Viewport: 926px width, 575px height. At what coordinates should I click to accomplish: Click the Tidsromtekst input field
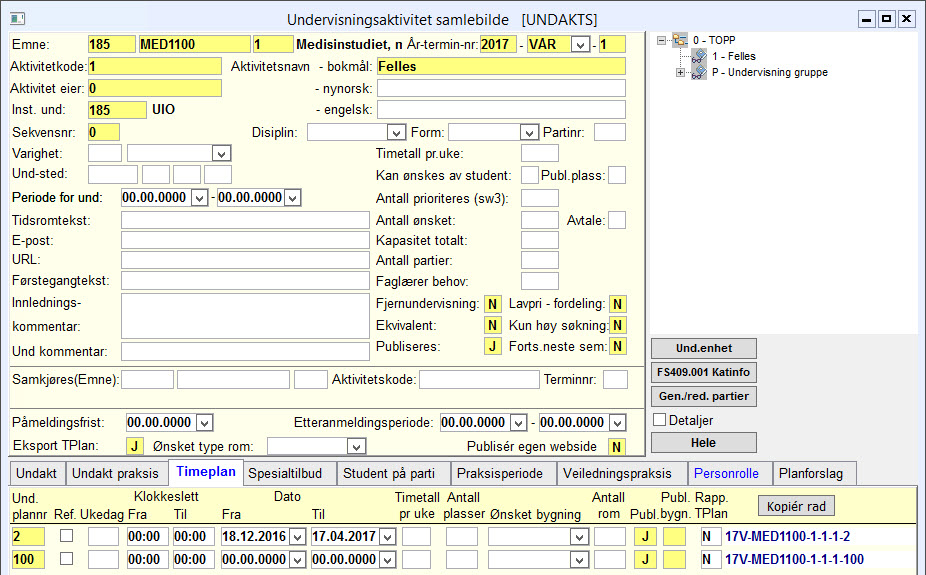(245, 221)
